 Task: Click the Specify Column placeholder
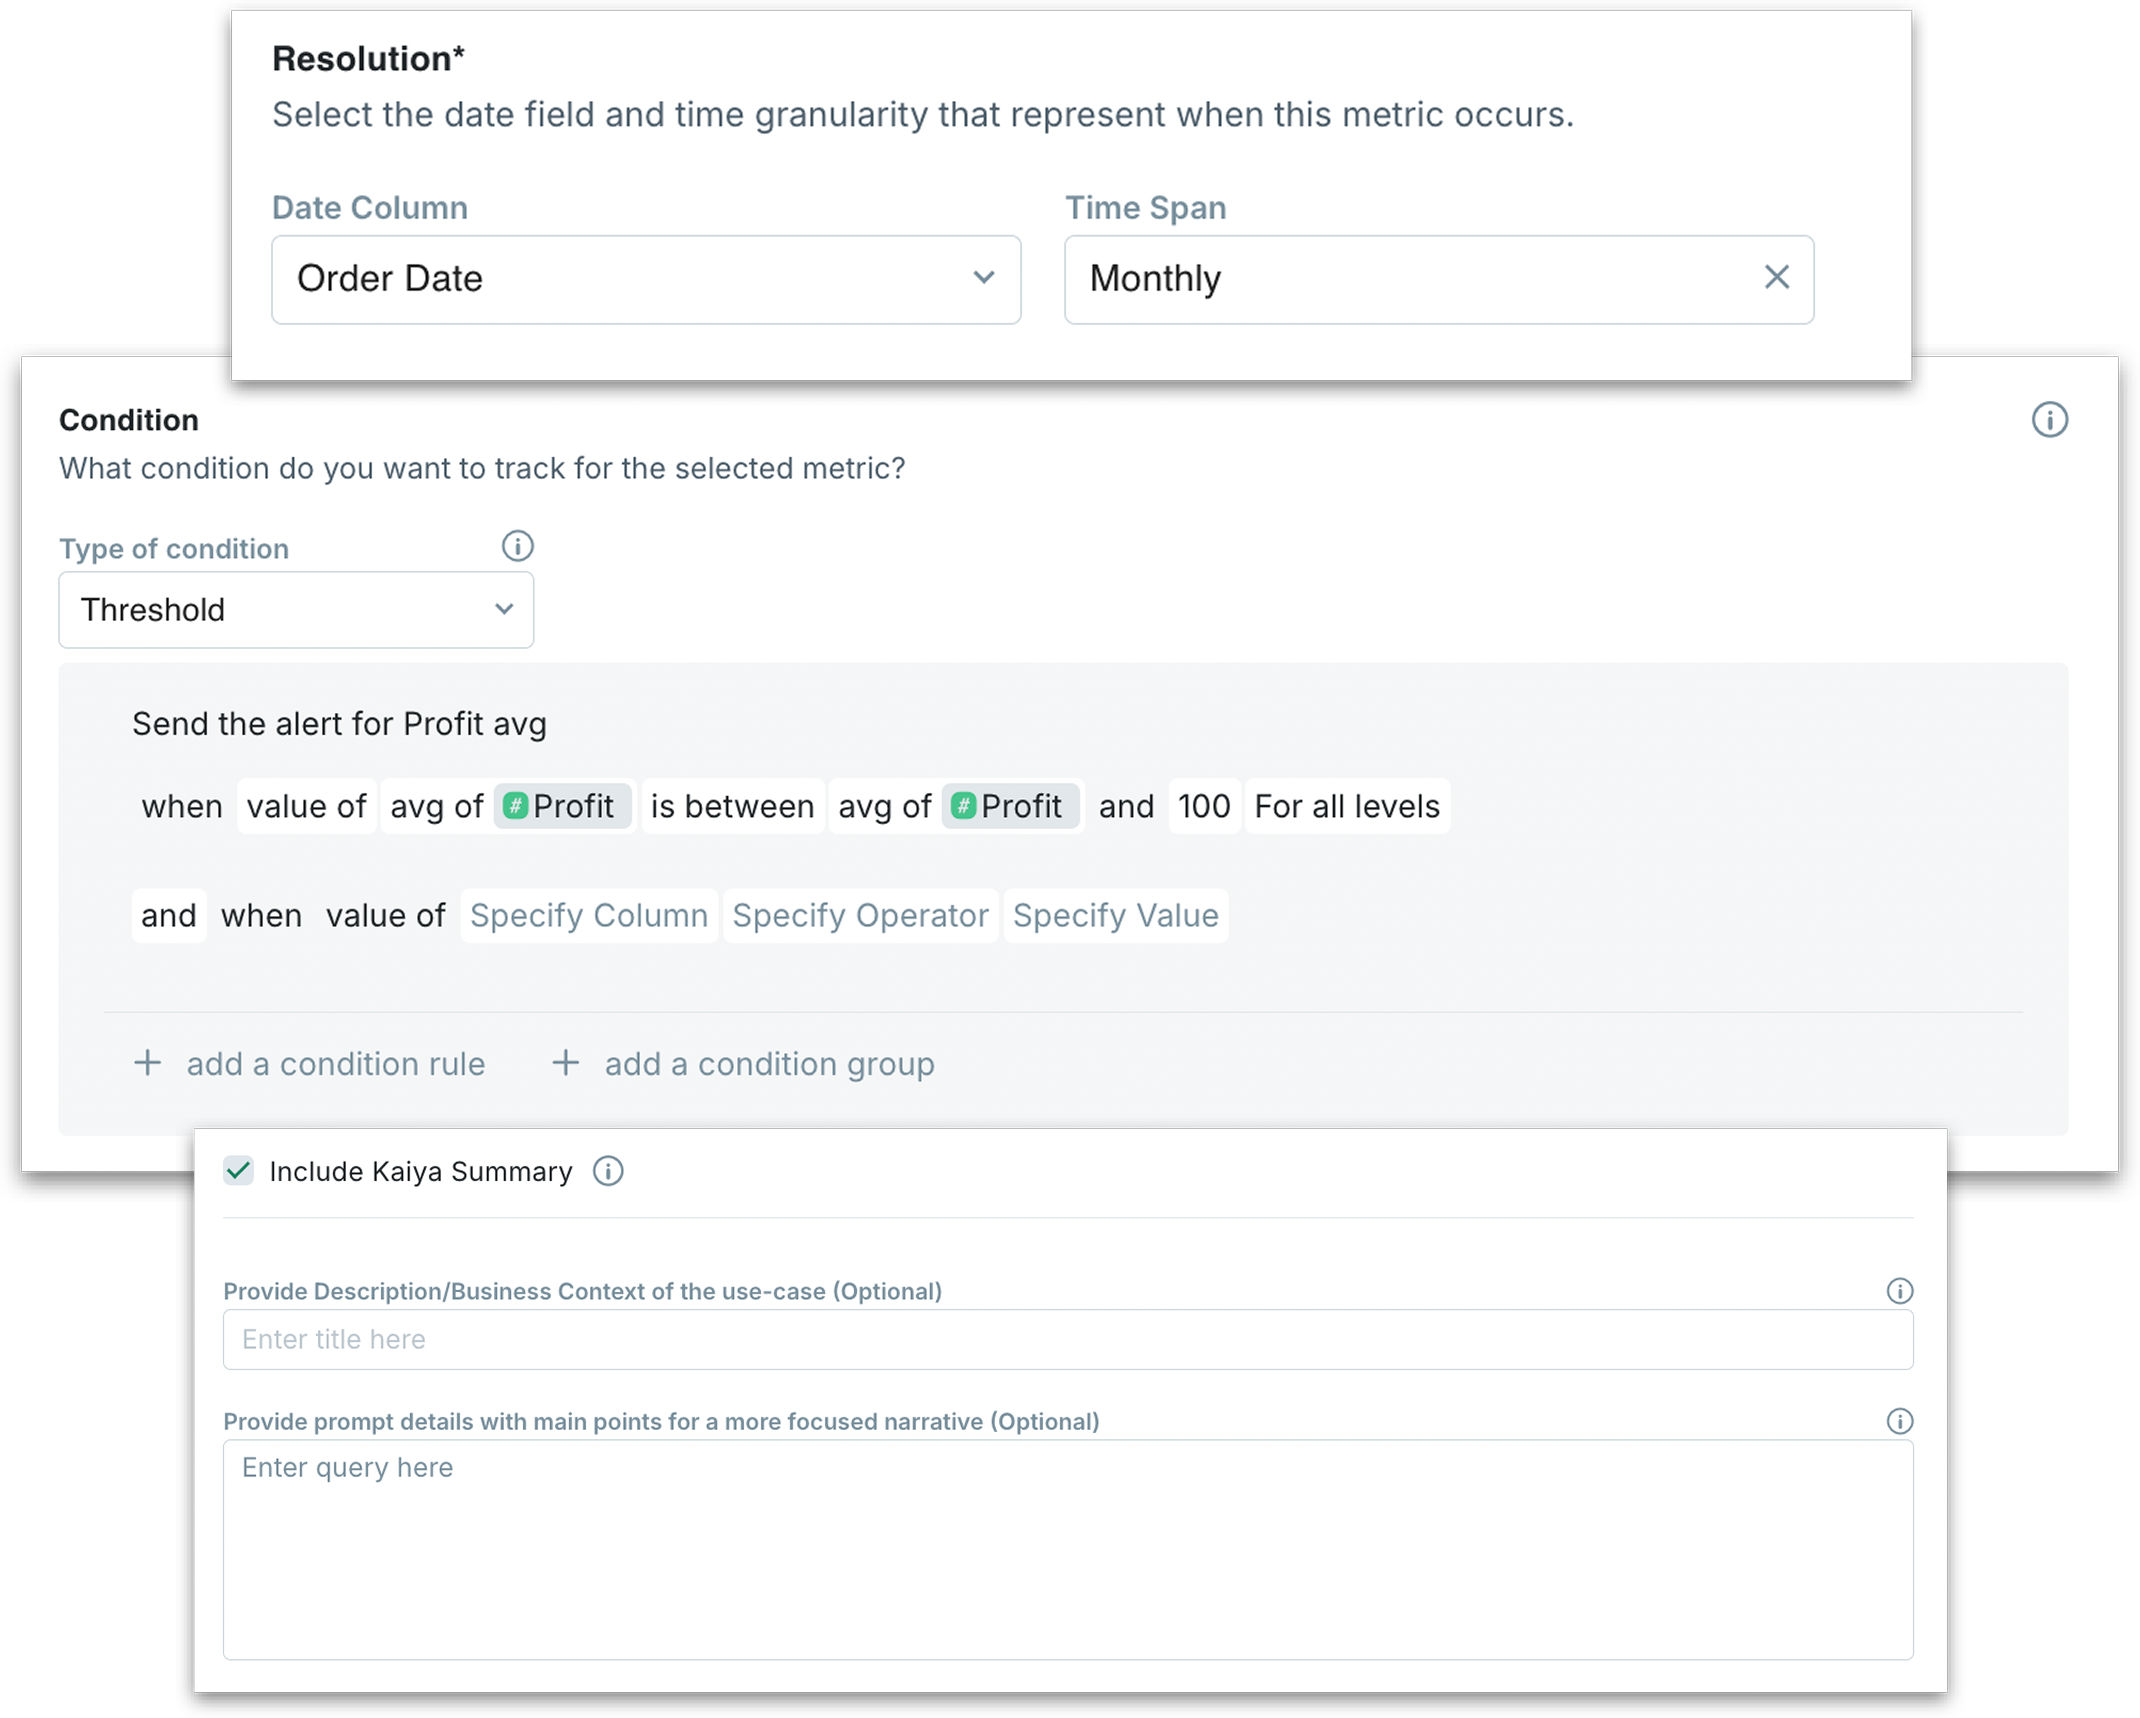pos(589,915)
